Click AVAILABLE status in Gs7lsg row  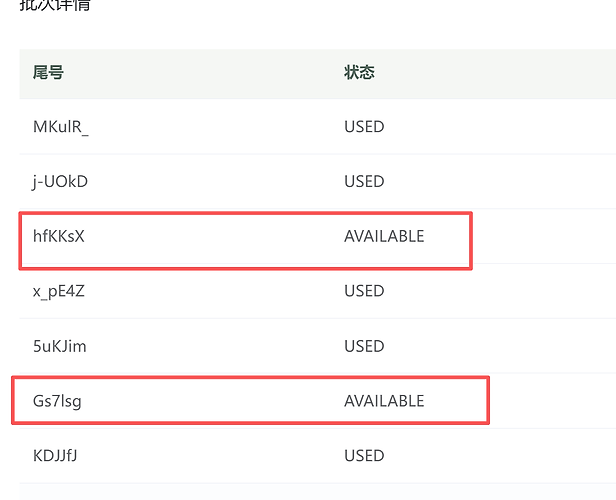click(x=384, y=401)
